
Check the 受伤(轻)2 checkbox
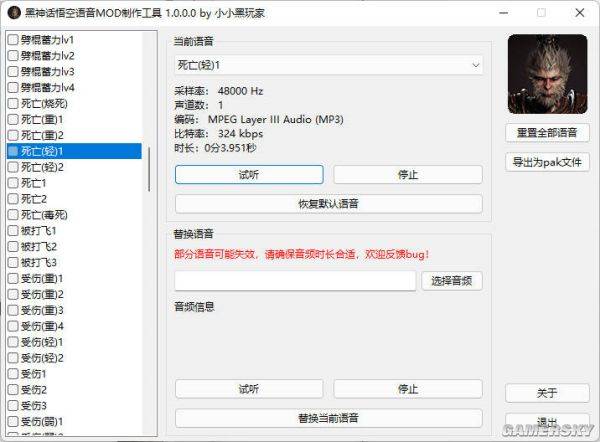[x=13, y=358]
